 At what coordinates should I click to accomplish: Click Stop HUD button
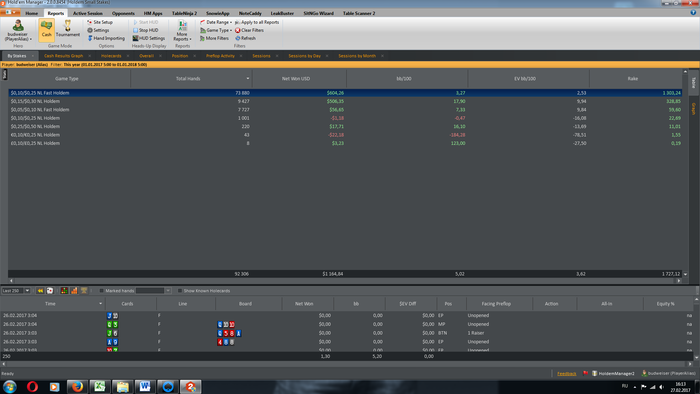(146, 30)
